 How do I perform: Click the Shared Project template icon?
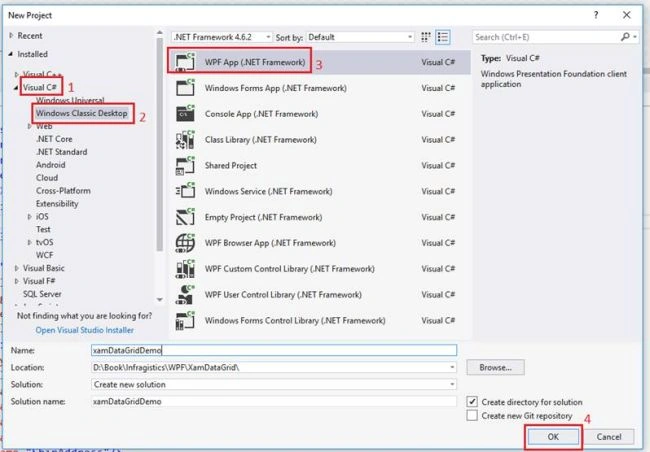point(185,165)
